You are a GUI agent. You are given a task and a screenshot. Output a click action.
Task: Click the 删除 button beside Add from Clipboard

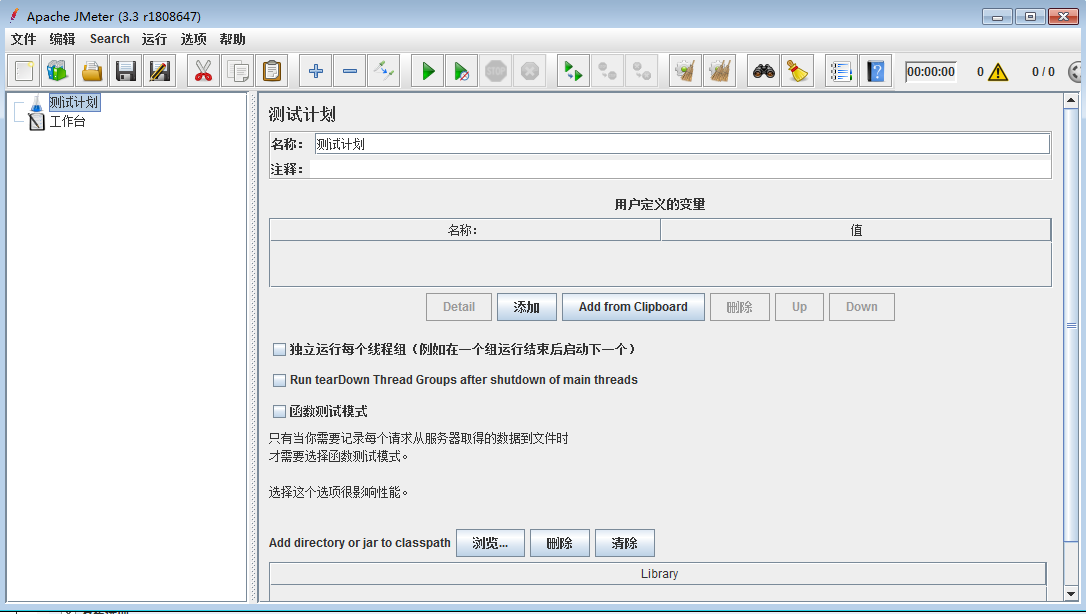pos(740,307)
